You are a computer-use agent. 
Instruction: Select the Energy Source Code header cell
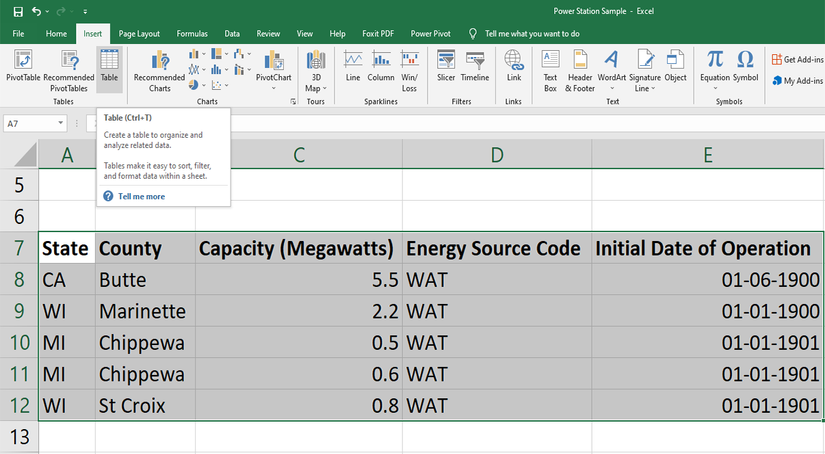tap(497, 248)
